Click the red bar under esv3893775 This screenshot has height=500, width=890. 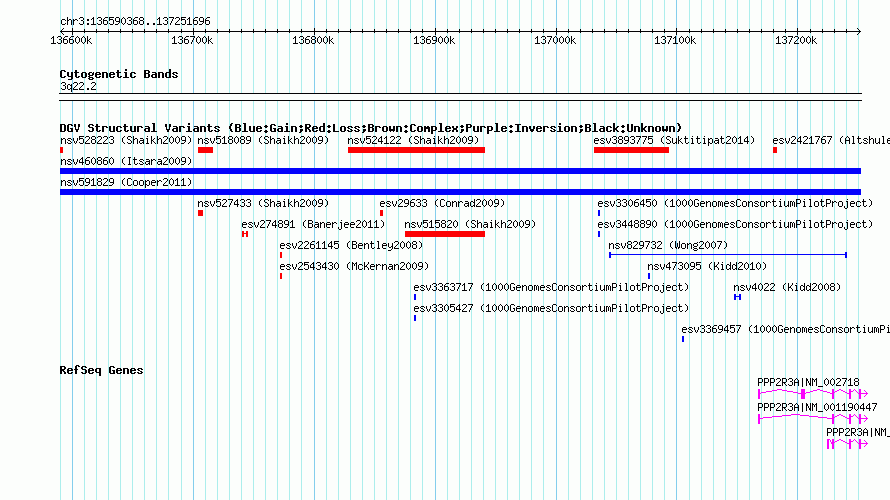631,150
